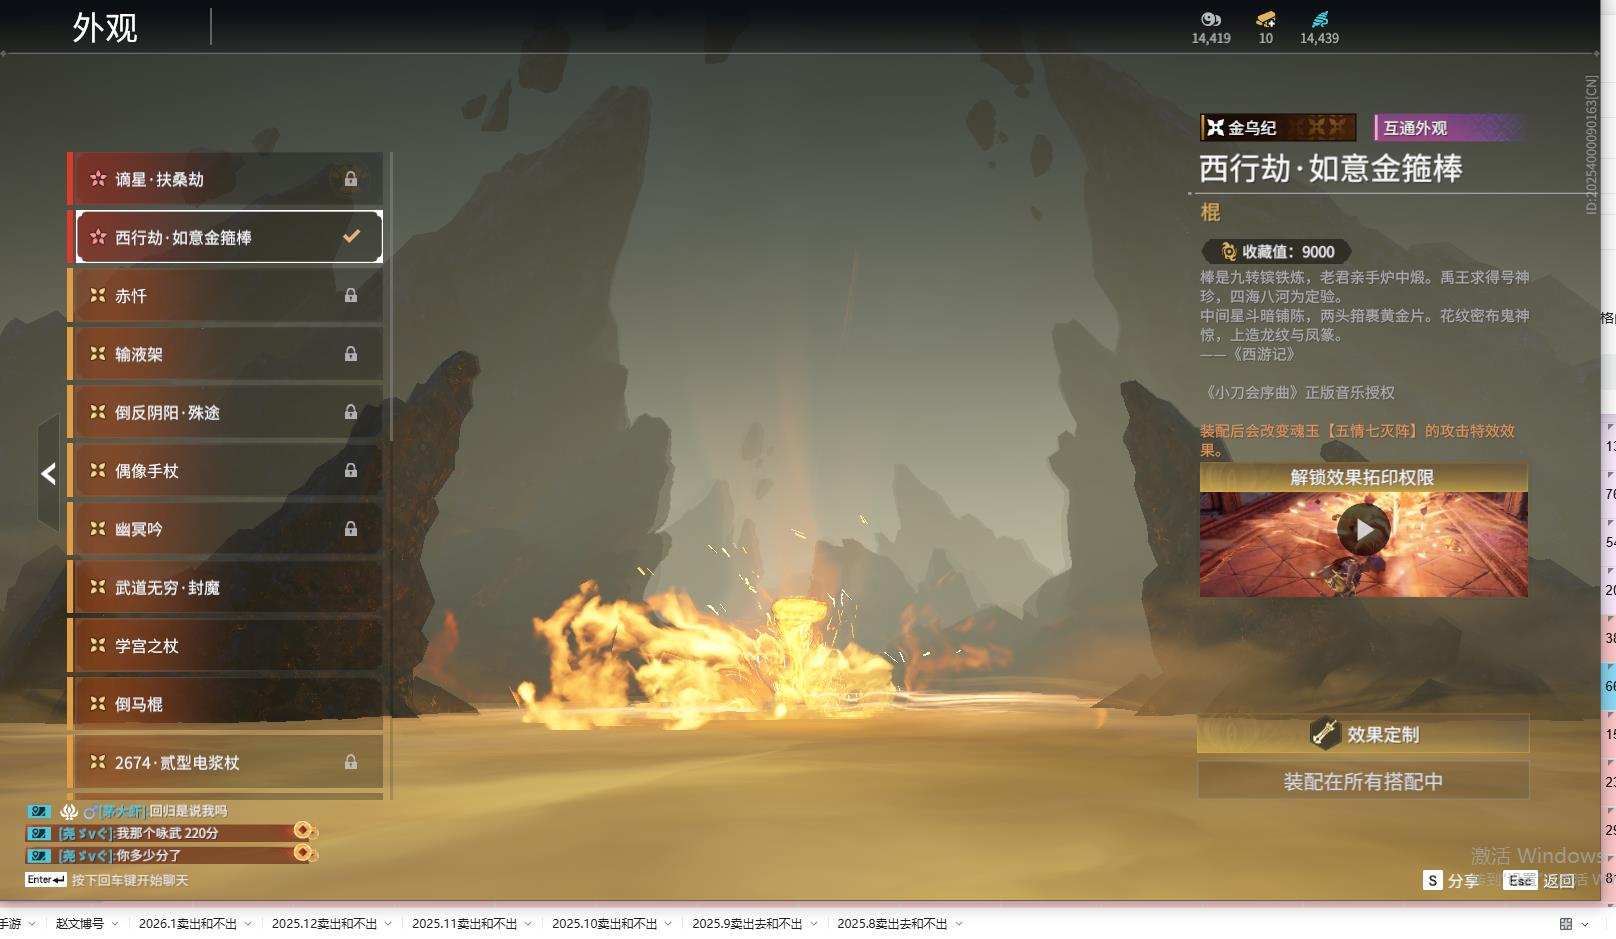Image resolution: width=1616 pixels, height=939 pixels.
Task: Click the silver coin currency icon above 14,419
Action: coord(1211,19)
